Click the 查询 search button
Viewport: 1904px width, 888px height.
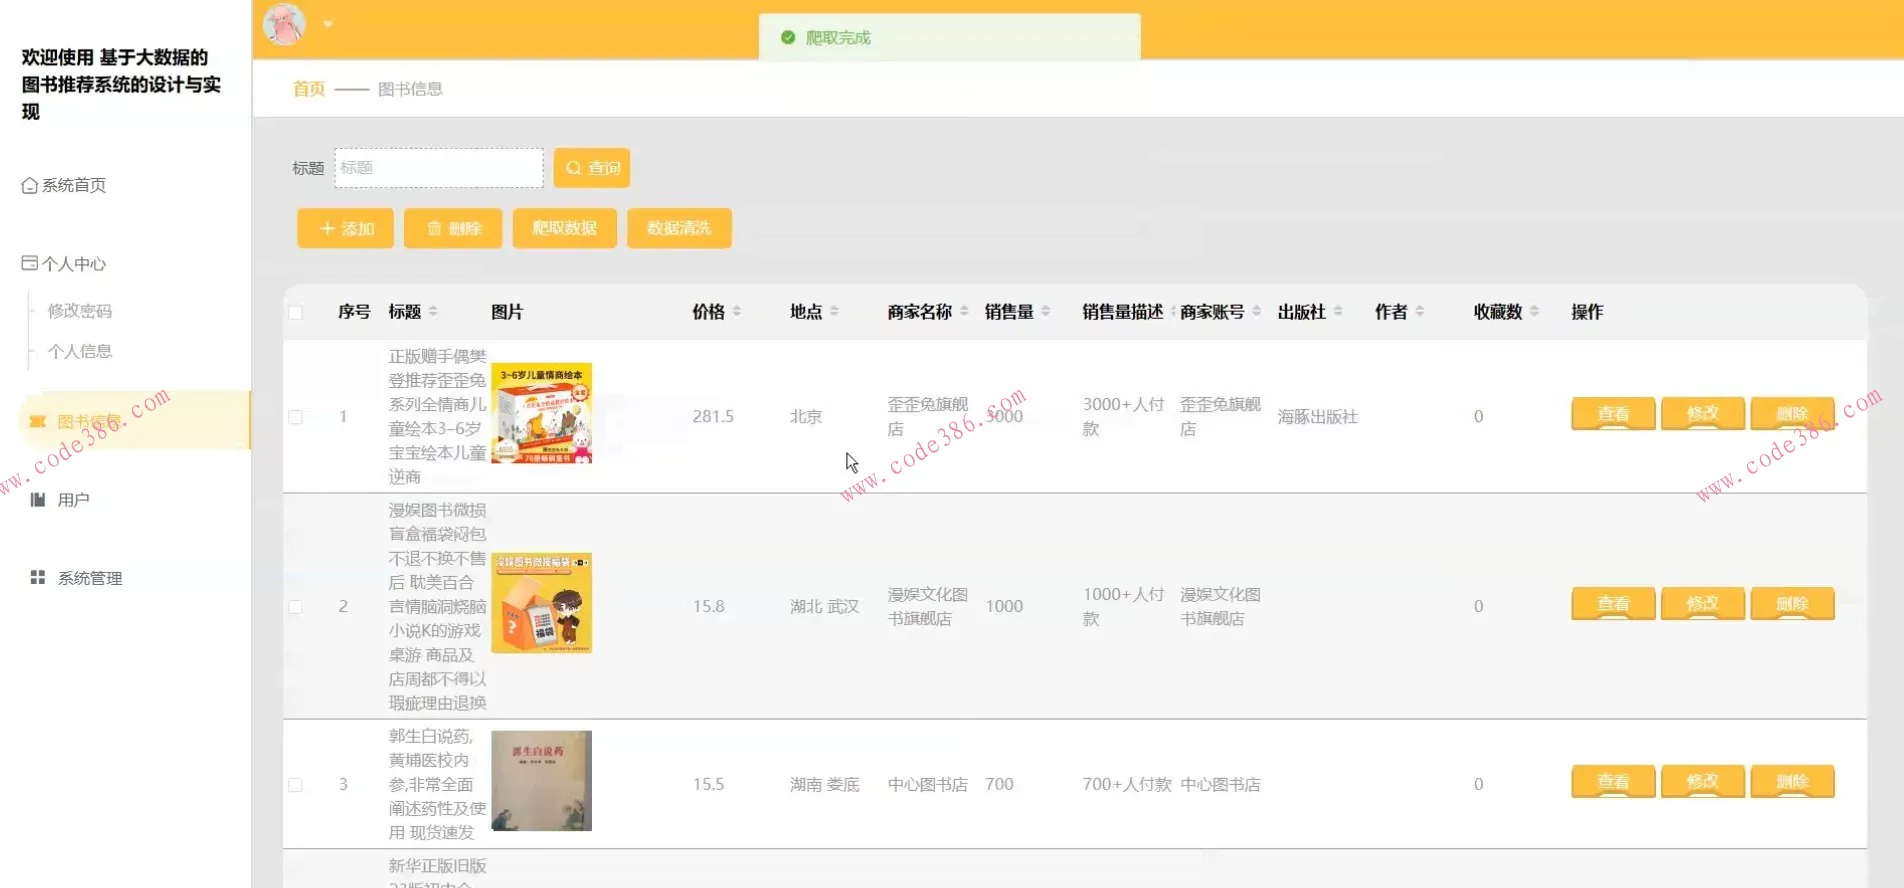tap(592, 168)
